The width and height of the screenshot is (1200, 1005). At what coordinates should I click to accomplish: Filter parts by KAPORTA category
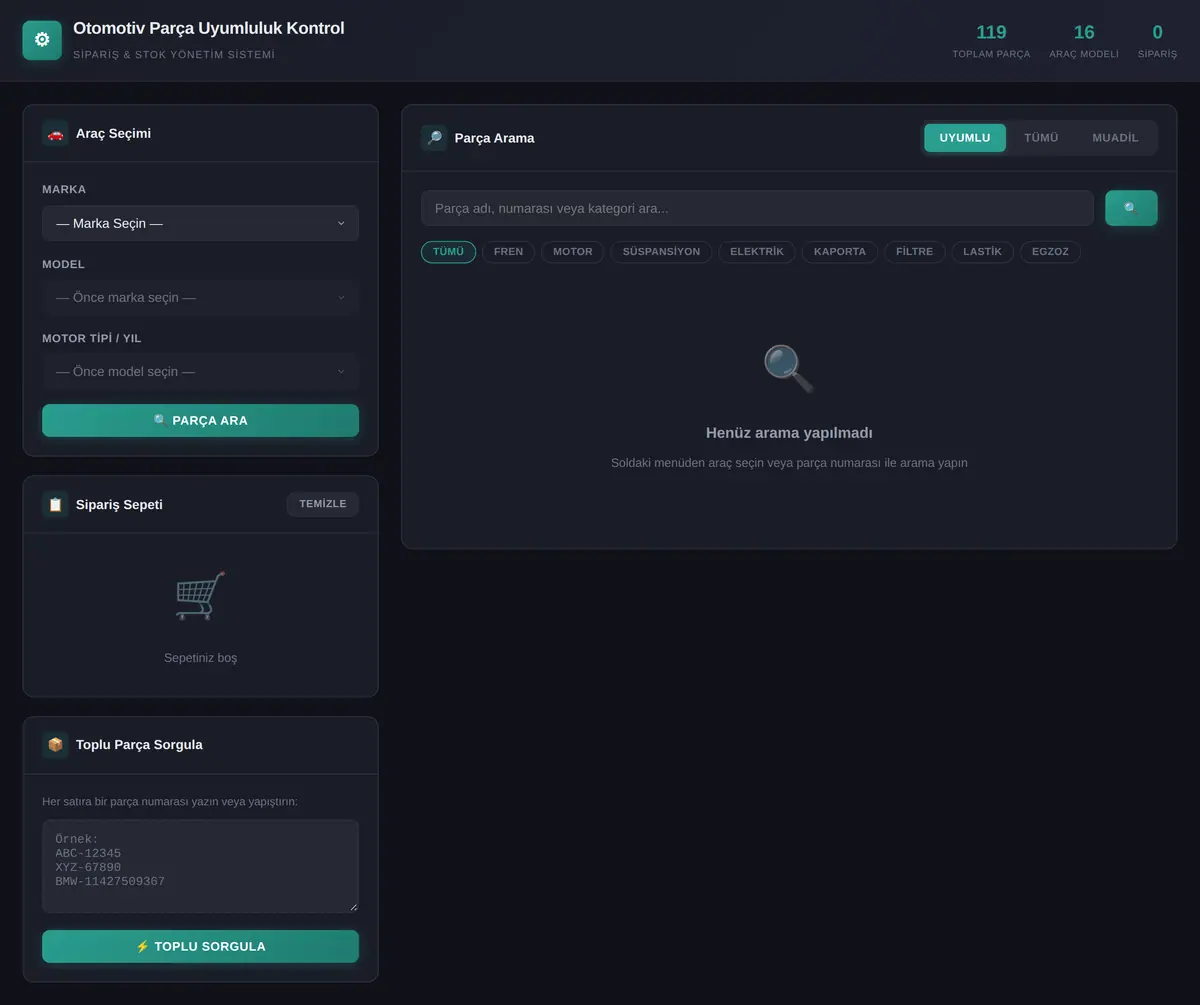pyautogui.click(x=840, y=252)
